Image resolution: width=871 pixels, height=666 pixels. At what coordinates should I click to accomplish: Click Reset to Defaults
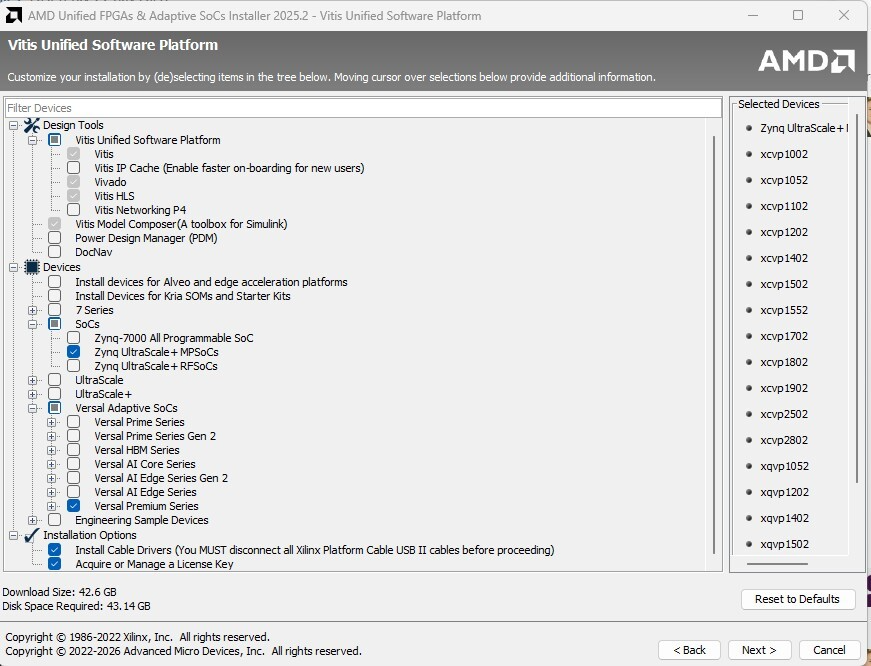[797, 599]
